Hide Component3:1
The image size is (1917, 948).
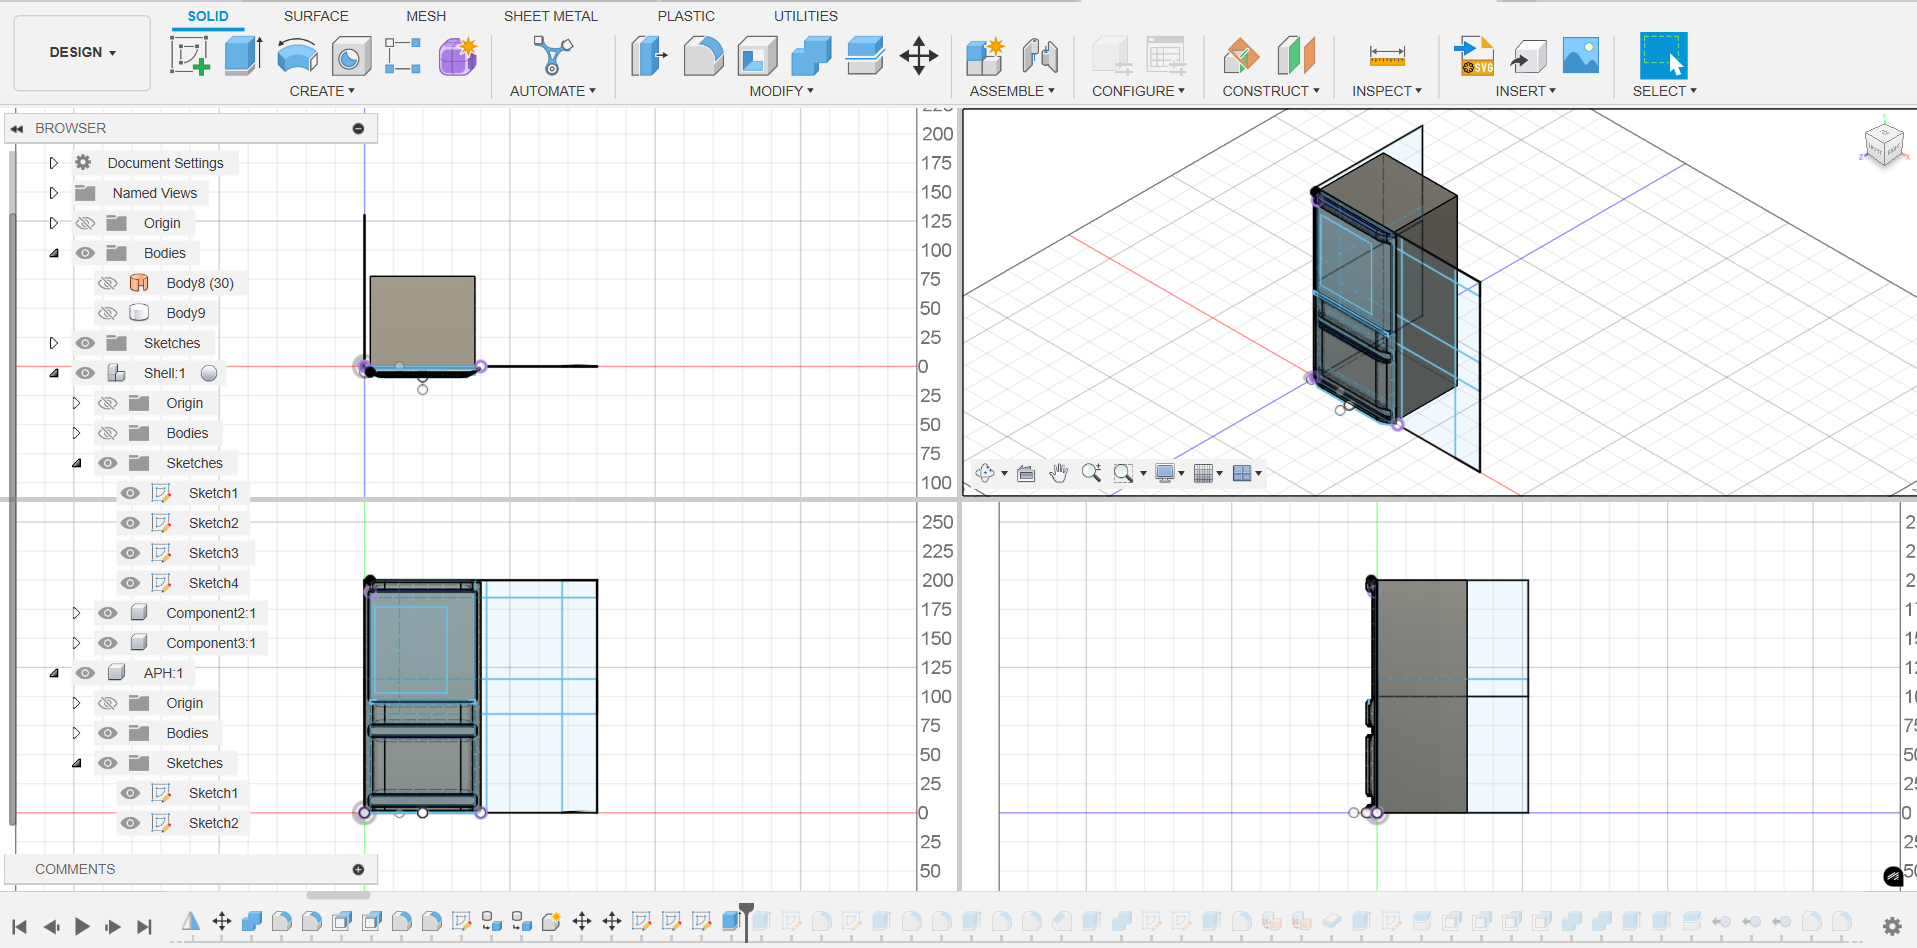pos(108,643)
